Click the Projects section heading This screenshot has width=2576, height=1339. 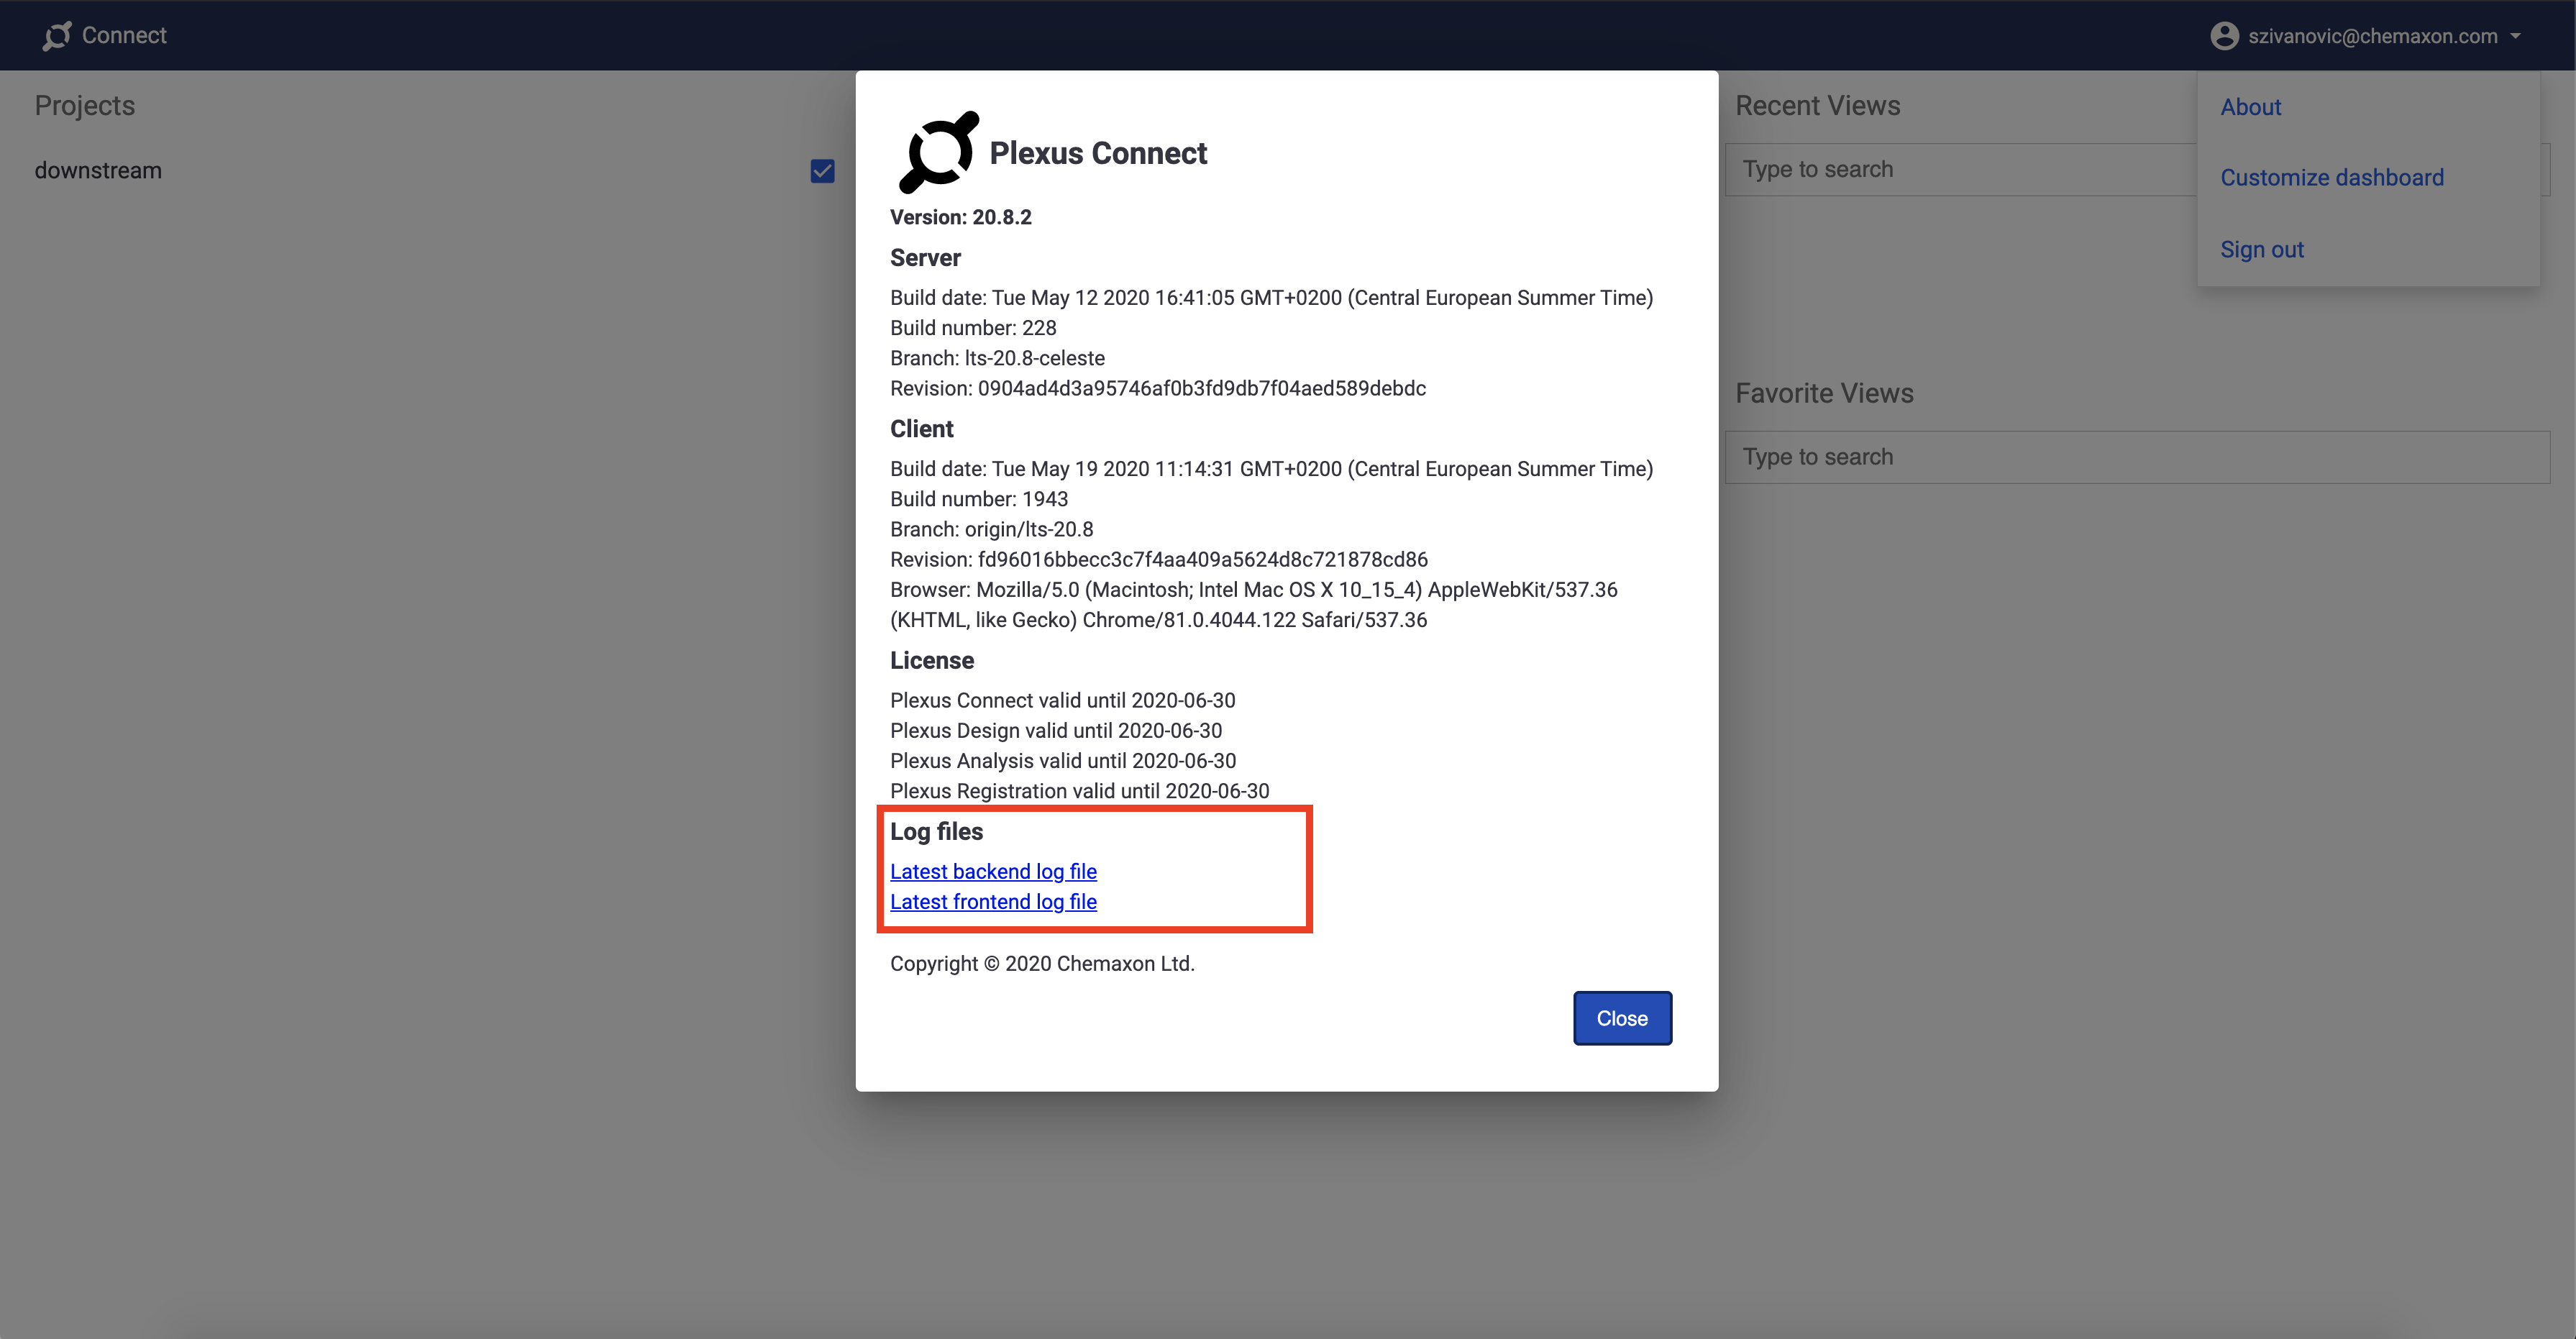[x=84, y=105]
